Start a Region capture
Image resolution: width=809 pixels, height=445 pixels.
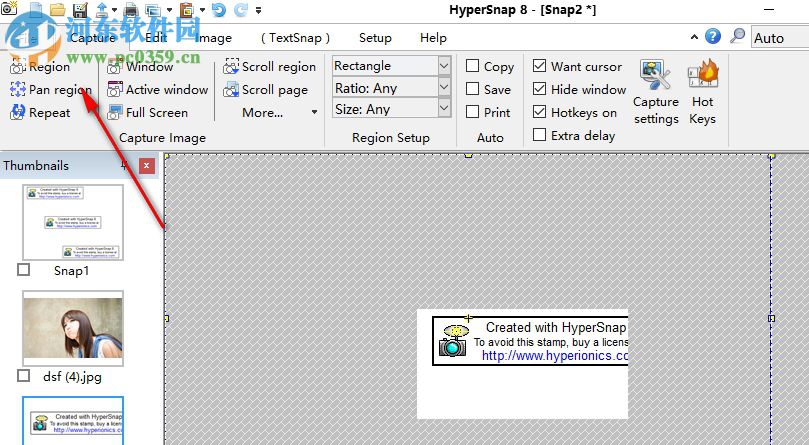[40, 67]
